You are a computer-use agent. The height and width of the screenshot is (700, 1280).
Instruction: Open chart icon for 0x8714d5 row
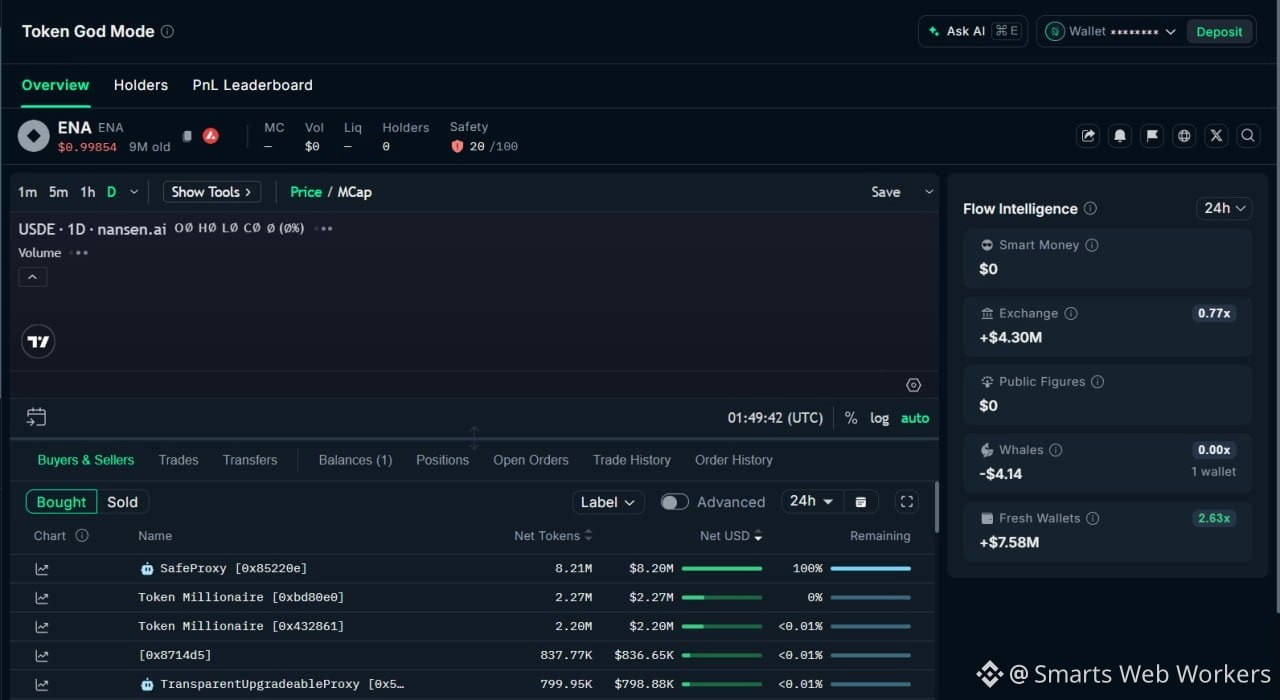tap(42, 656)
